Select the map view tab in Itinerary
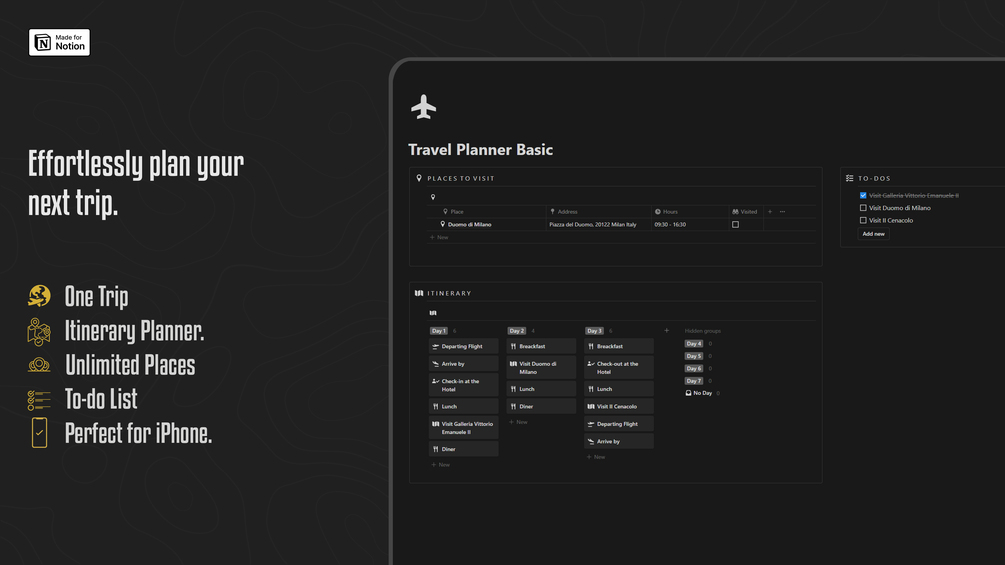The image size is (1005, 565). [433, 313]
